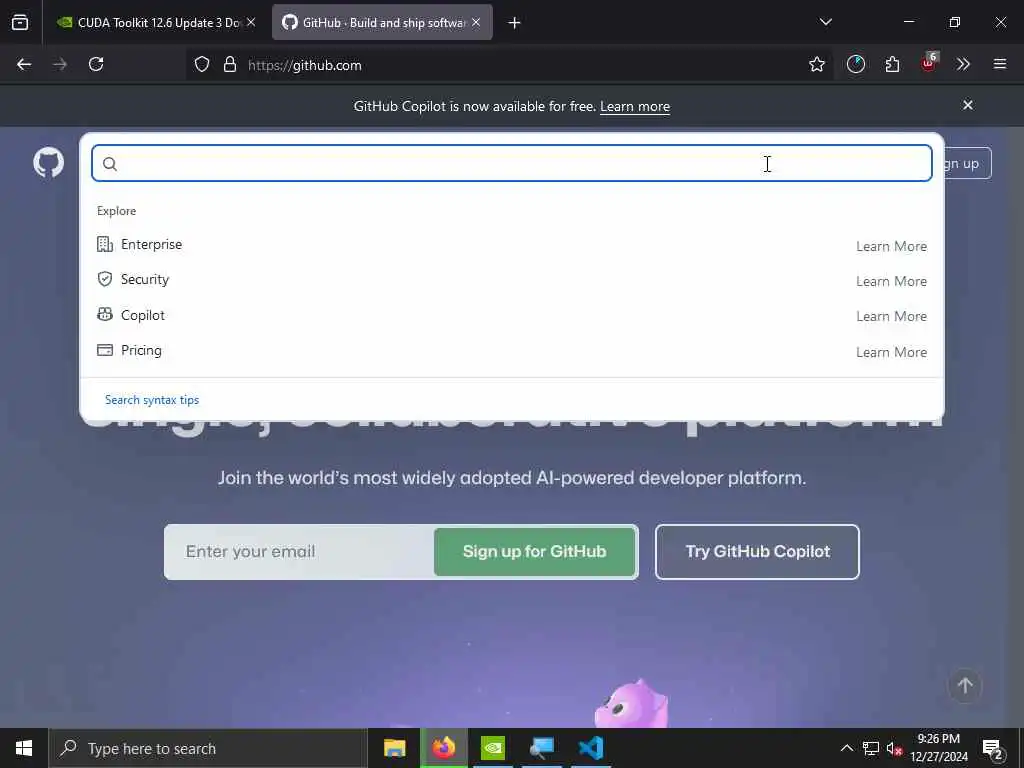Open the notification center icon
The width and height of the screenshot is (1024, 768).
[993, 749]
